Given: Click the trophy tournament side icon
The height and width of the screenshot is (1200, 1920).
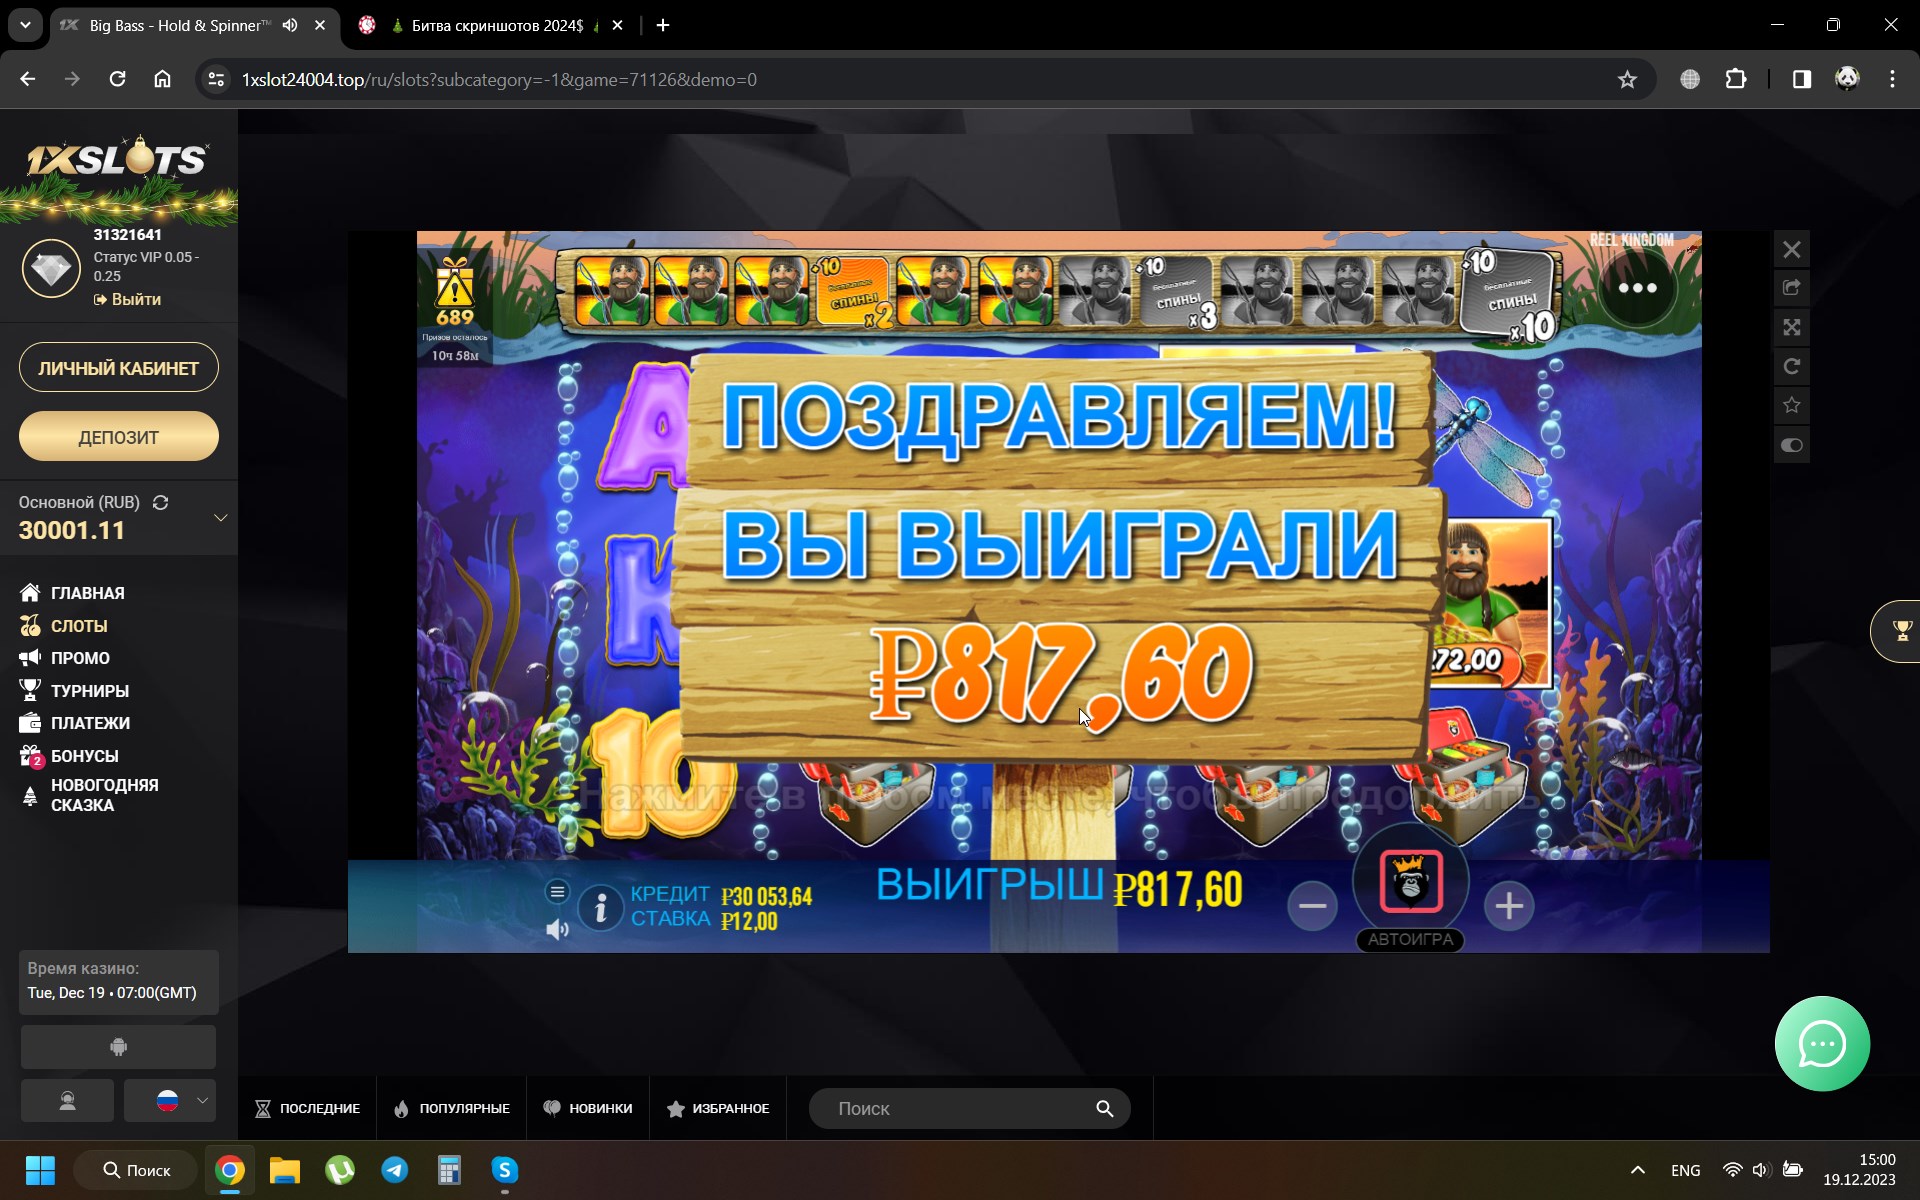Looking at the screenshot, I should tap(1901, 631).
